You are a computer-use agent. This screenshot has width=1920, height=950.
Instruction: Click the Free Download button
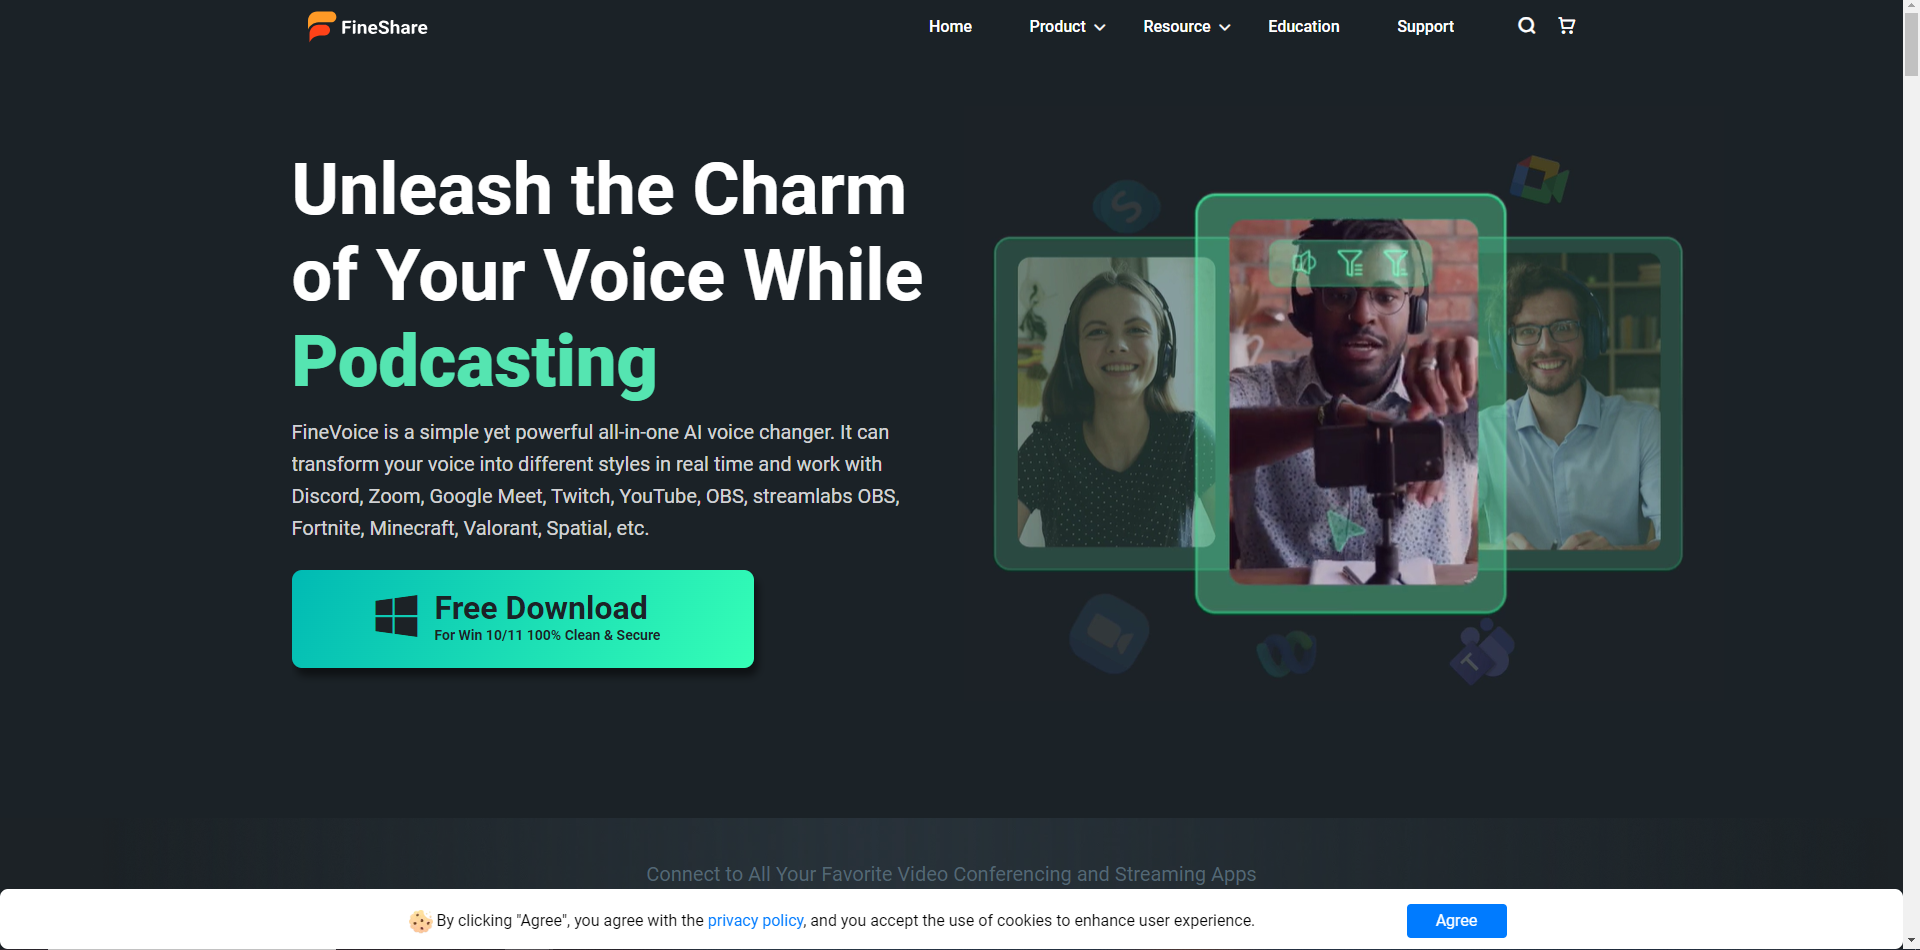pos(523,619)
